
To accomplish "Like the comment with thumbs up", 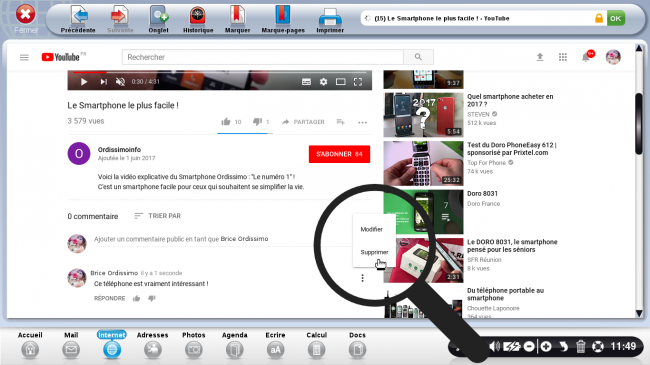I will click(136, 298).
